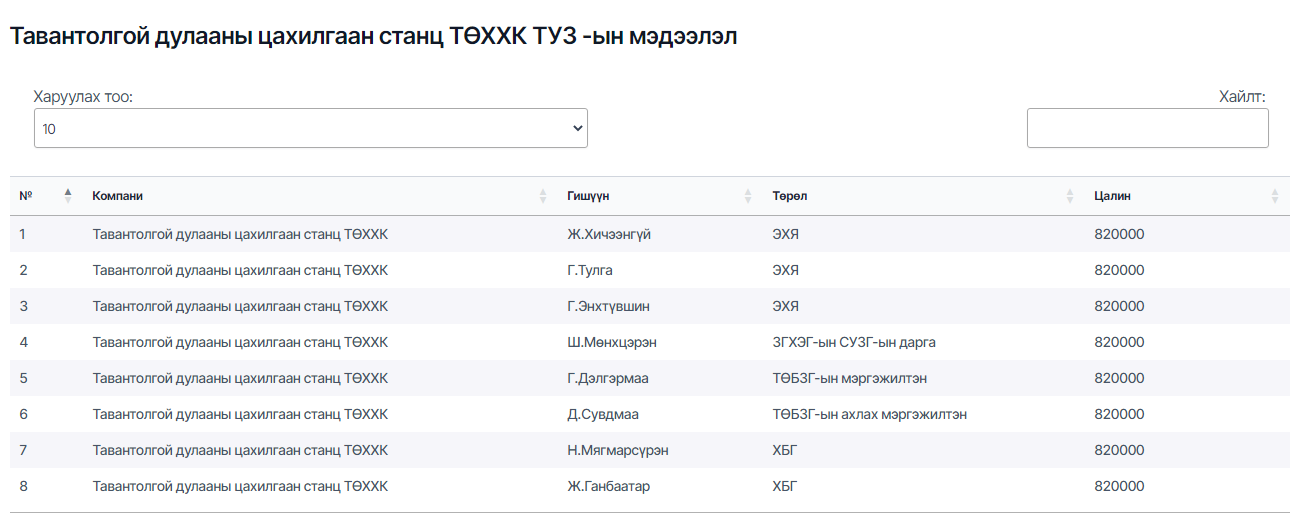The image size is (1311, 514).
Task: Click the dropdown chevron of the rows selector
Action: coord(577,129)
